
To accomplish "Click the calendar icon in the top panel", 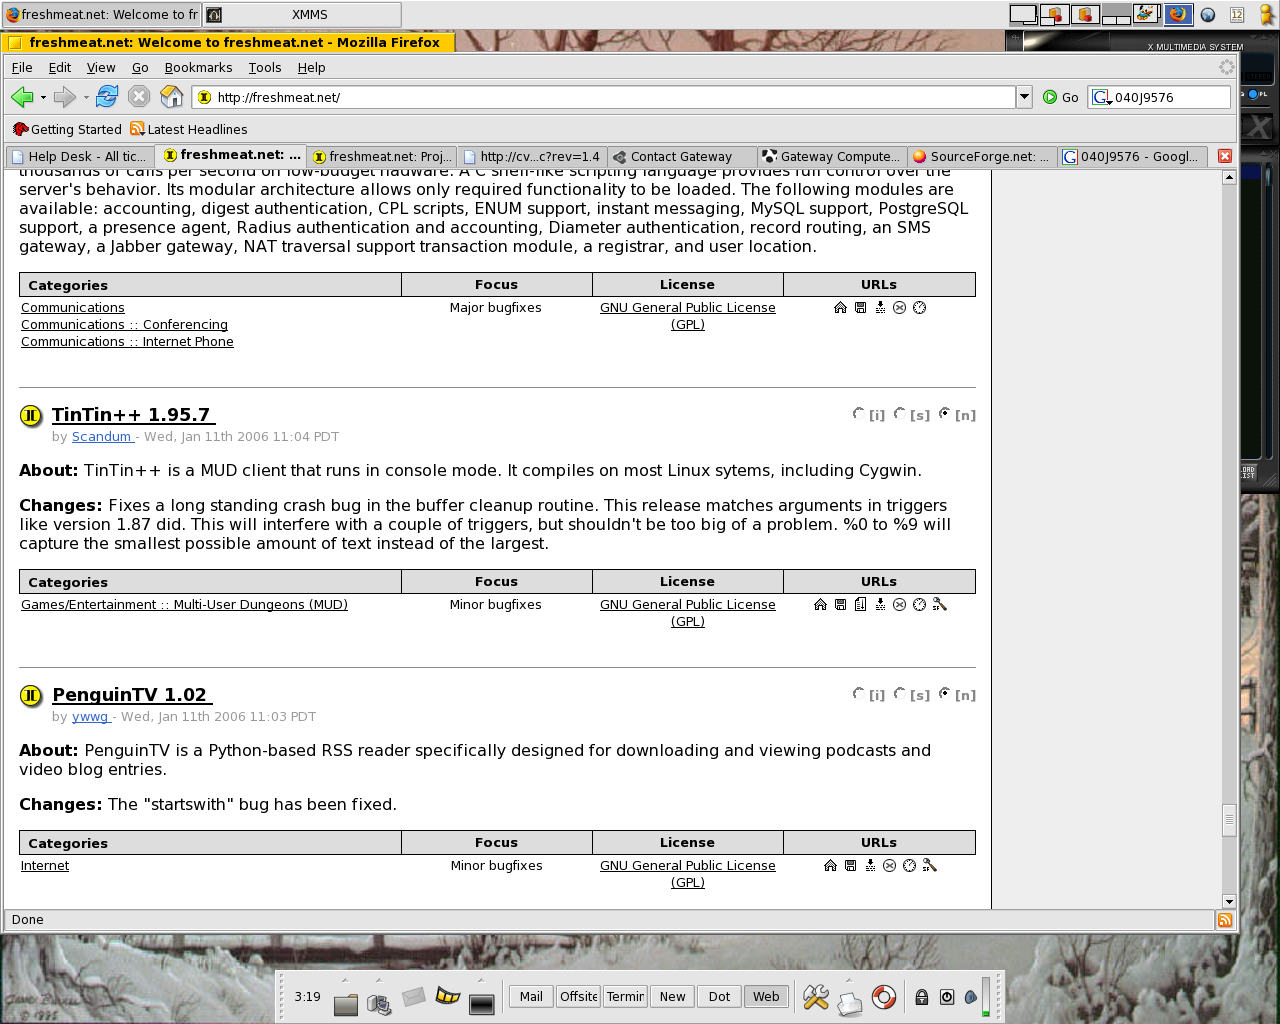I will click(x=1237, y=14).
